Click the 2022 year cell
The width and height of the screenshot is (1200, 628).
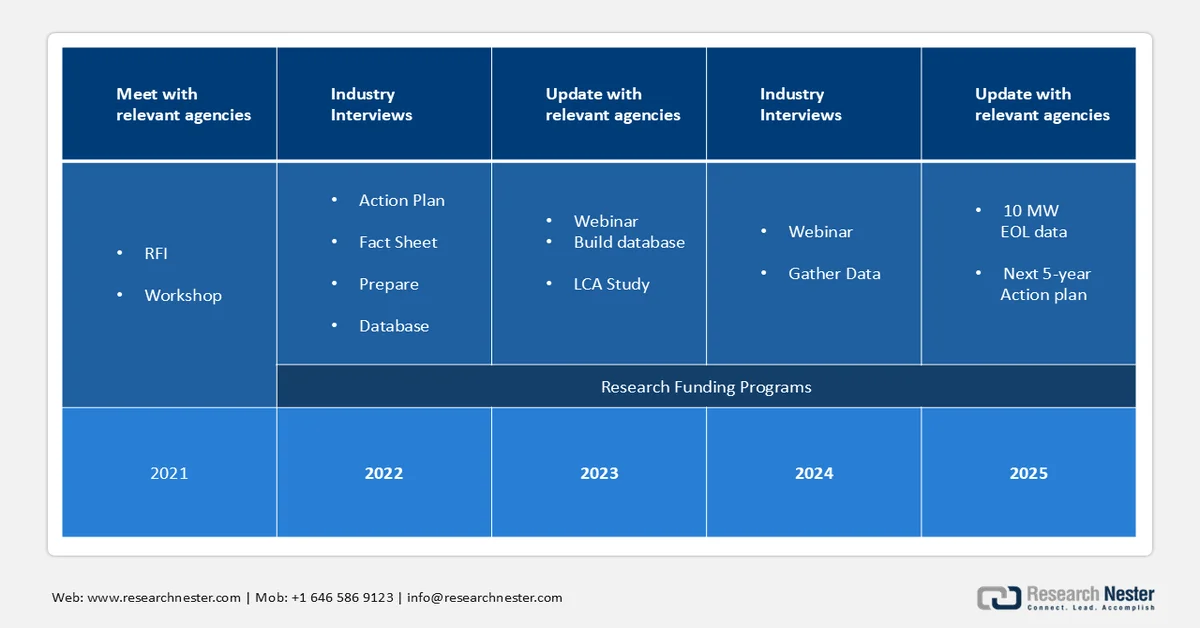384,473
